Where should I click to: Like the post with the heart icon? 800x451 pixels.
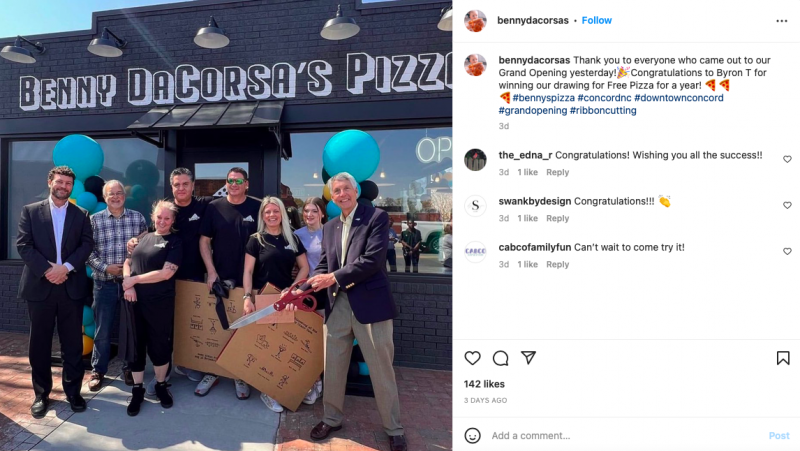click(x=472, y=358)
